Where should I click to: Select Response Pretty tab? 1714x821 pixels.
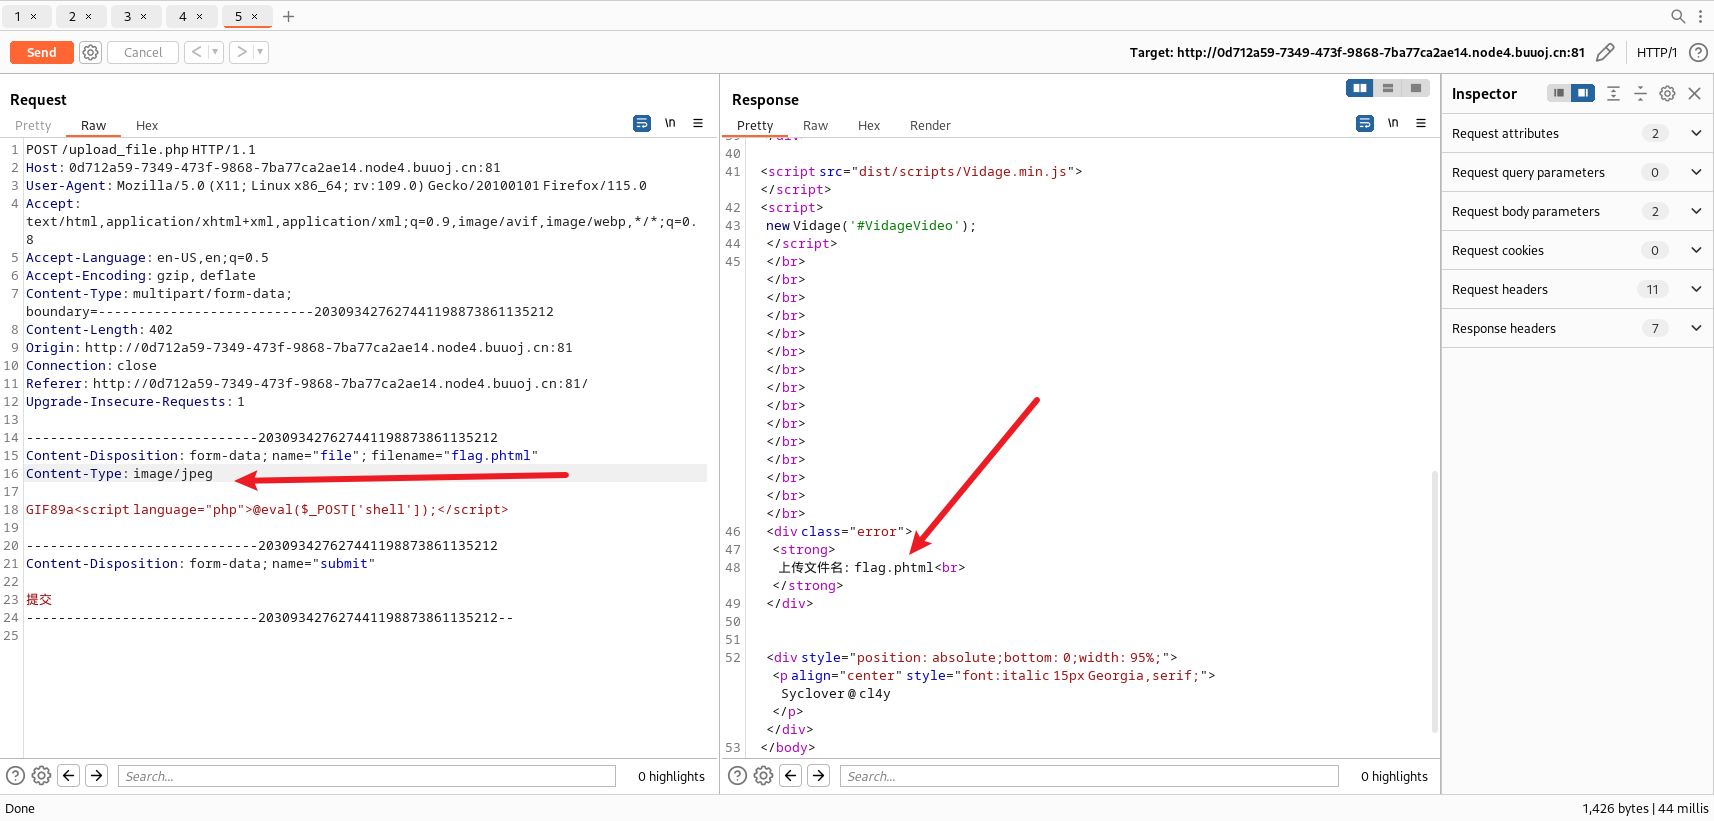click(x=755, y=125)
